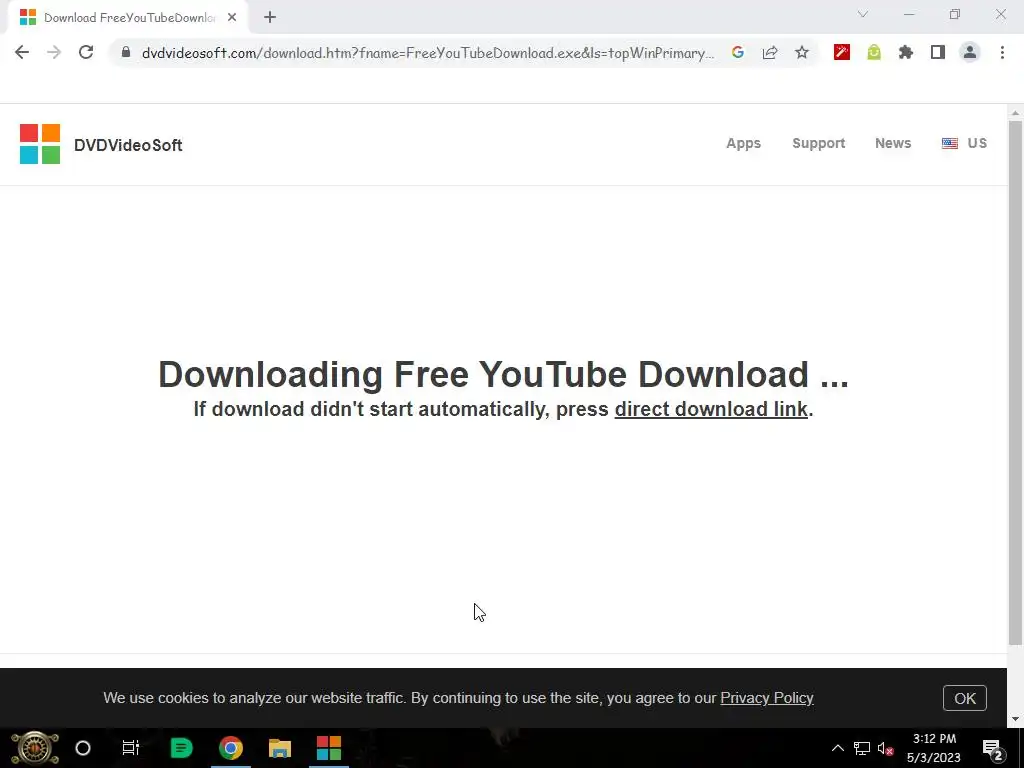Open the Chrome three-dot menu
The image size is (1024, 768).
[x=1002, y=52]
